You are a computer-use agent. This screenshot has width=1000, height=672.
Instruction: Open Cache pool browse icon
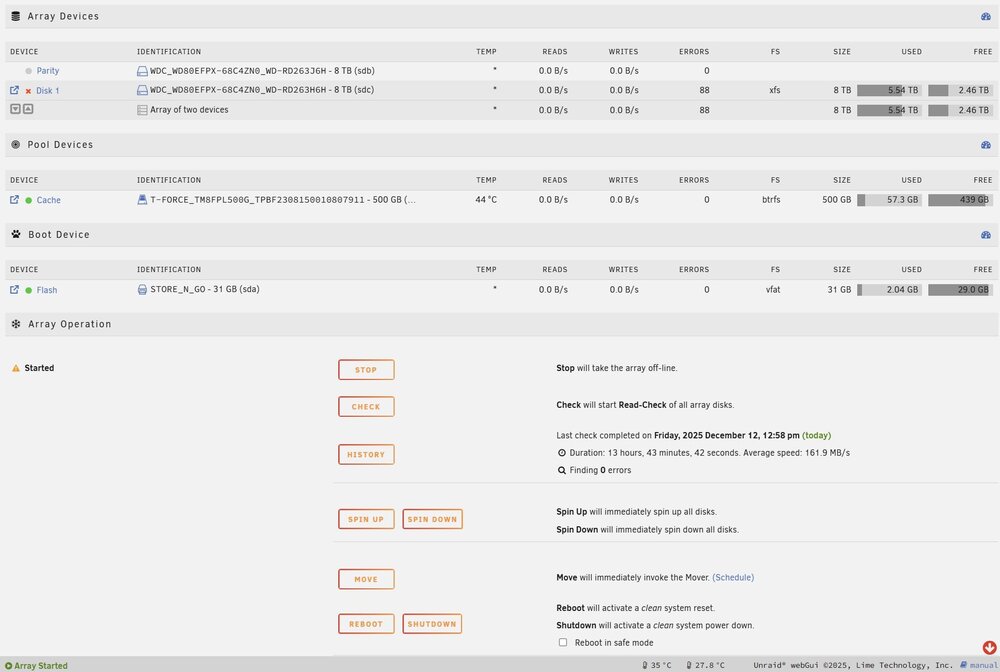pos(14,200)
